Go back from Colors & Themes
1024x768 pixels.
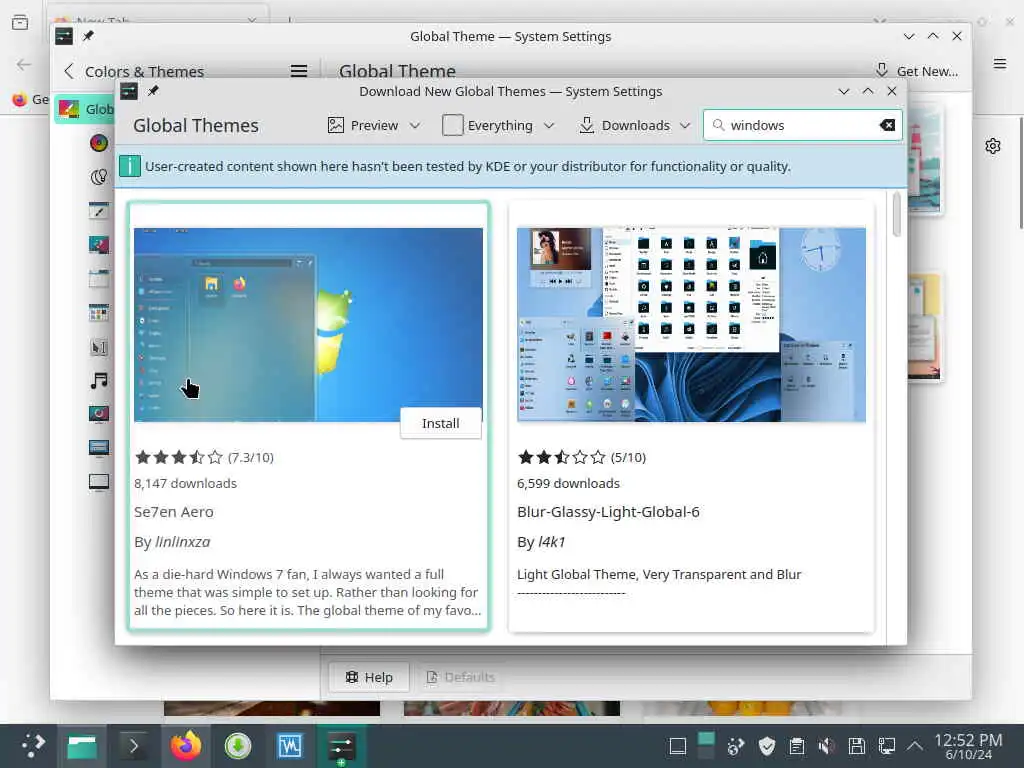69,71
